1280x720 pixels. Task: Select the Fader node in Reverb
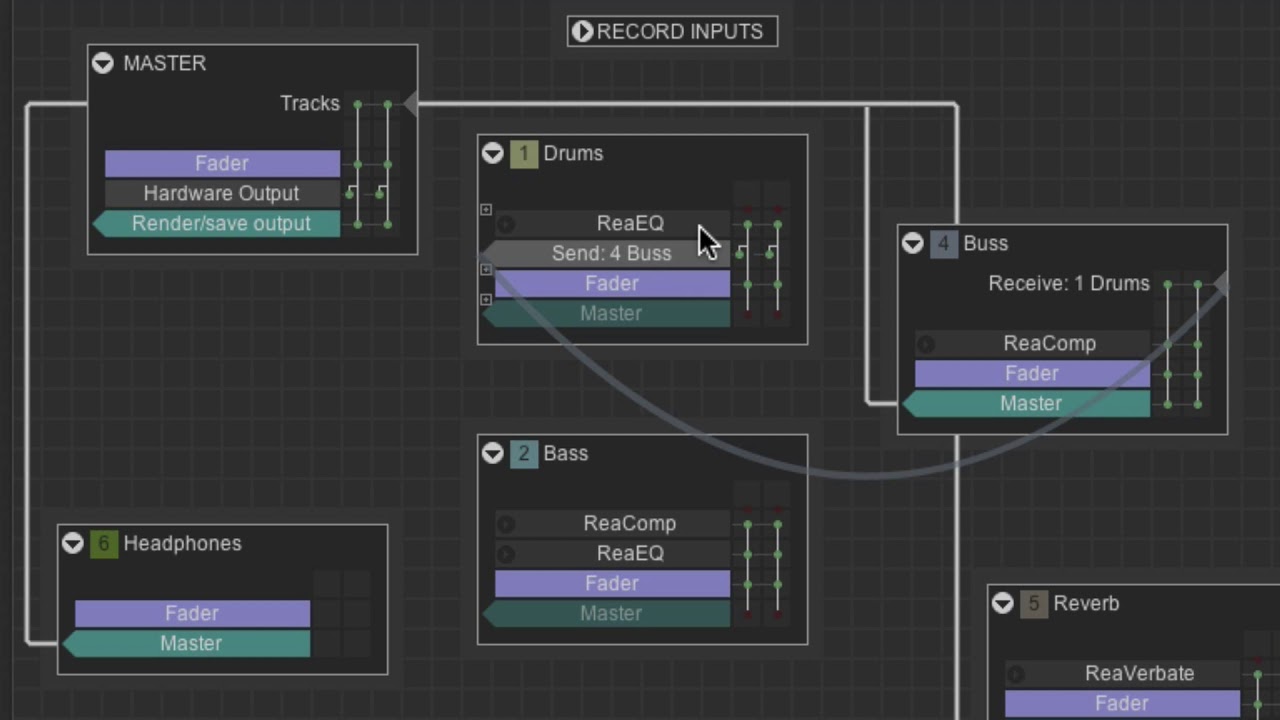1122,704
